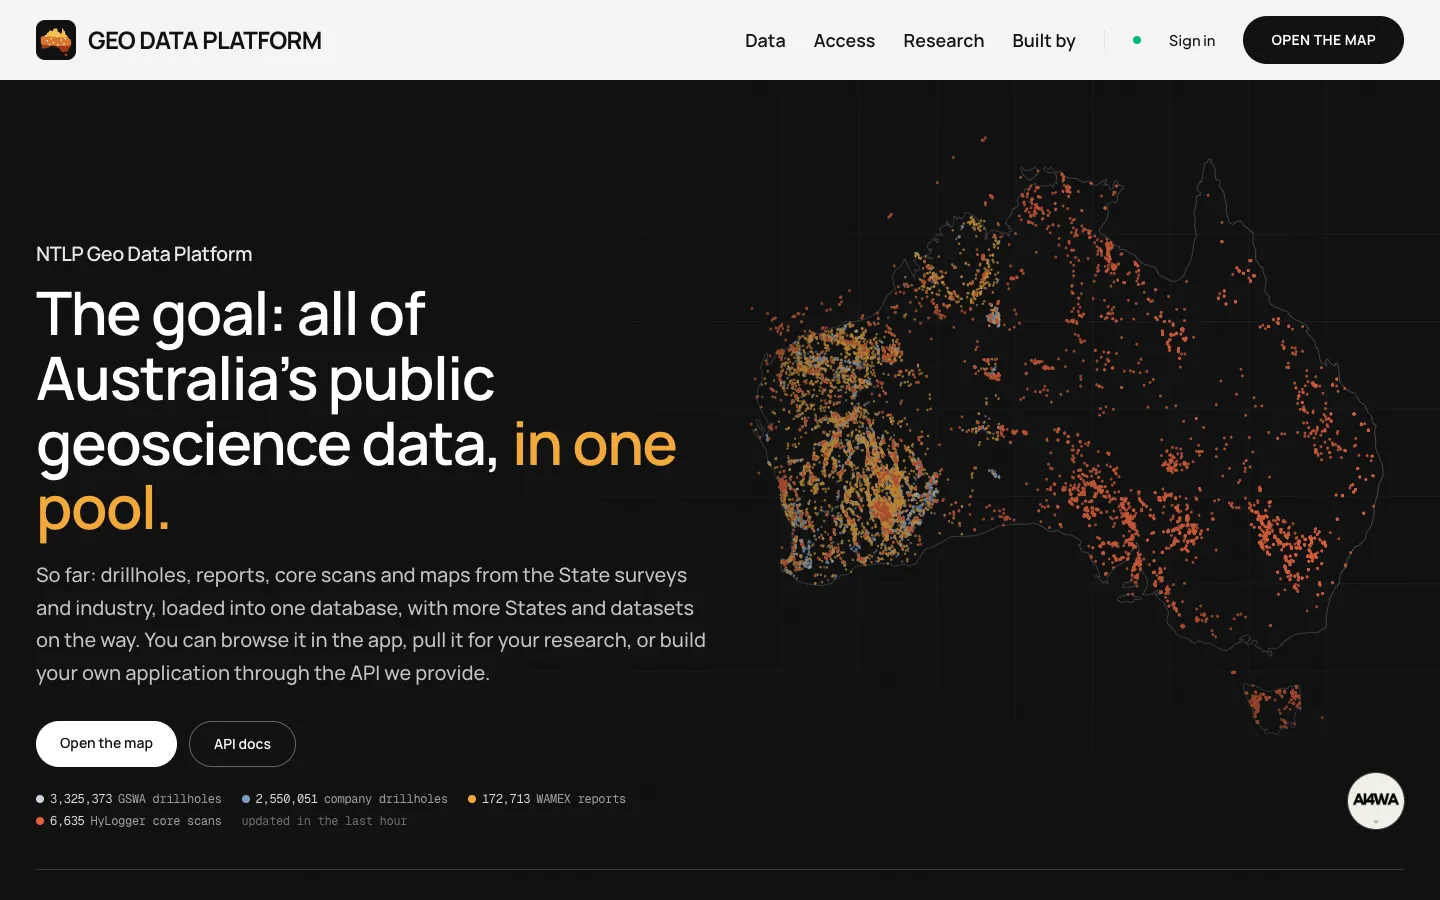Image resolution: width=1440 pixels, height=900 pixels.
Task: Click the Sign in link
Action: [1192, 40]
